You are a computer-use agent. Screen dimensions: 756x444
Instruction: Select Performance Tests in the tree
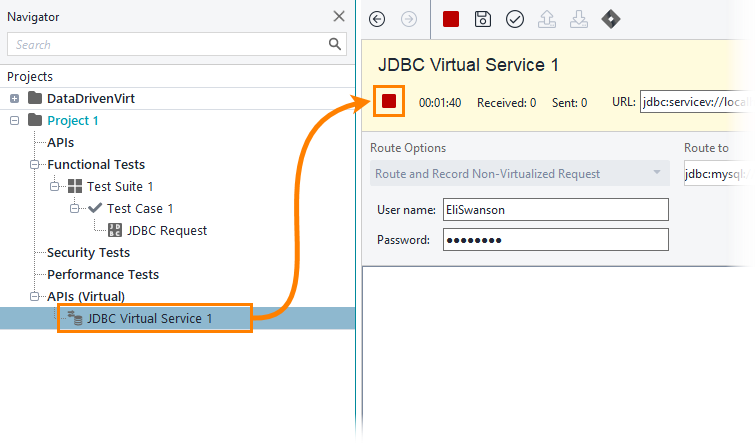(x=103, y=274)
